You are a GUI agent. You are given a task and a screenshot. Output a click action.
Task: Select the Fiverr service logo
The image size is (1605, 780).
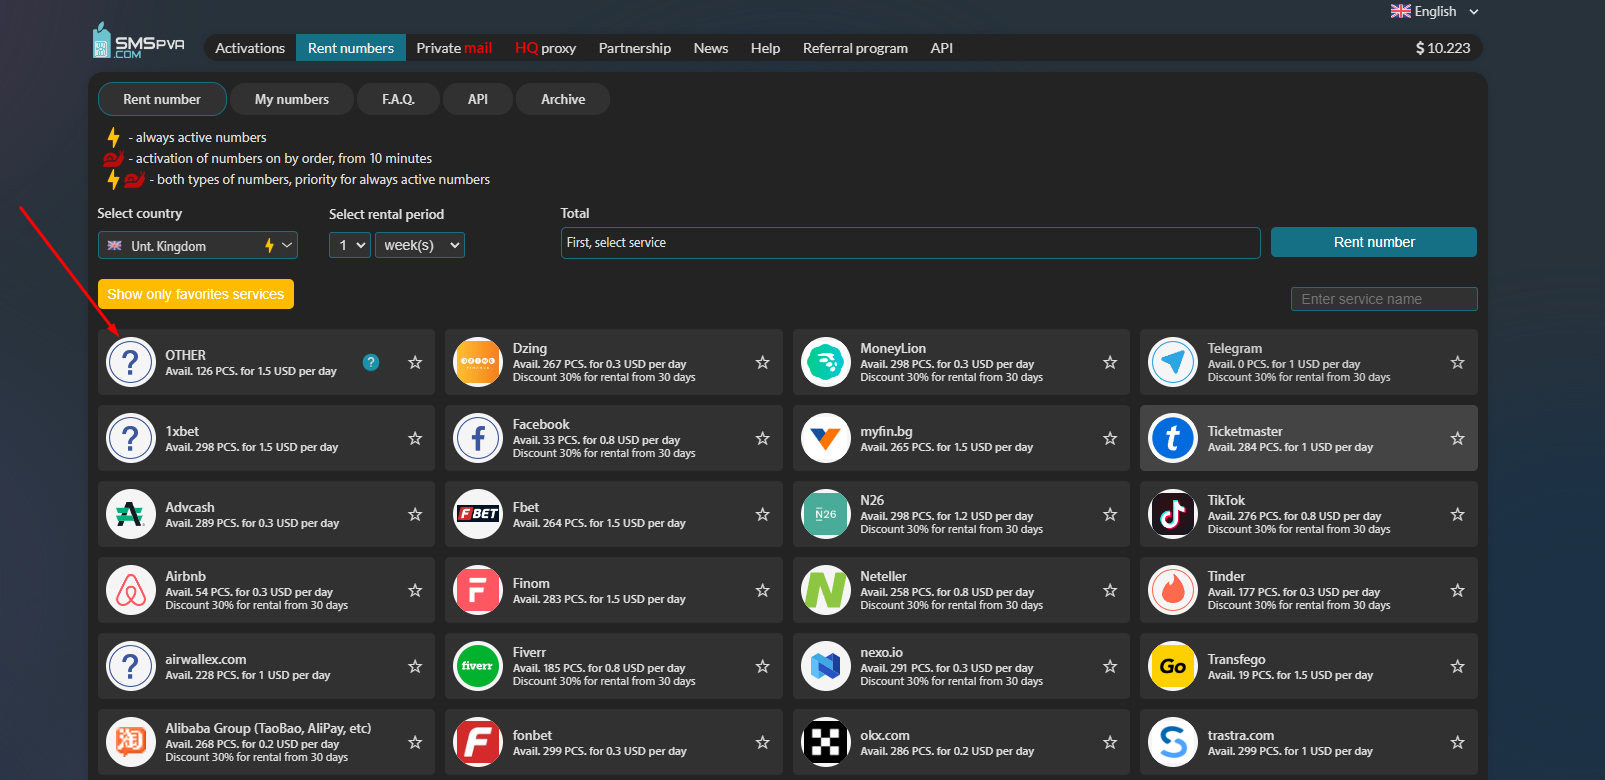click(478, 666)
